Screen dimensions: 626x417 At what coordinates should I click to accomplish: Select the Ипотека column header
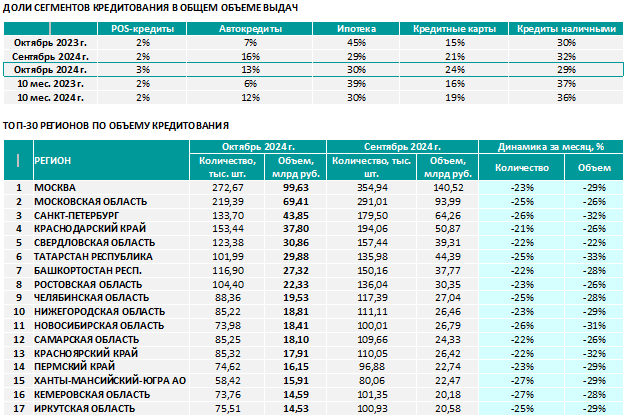pos(356,29)
